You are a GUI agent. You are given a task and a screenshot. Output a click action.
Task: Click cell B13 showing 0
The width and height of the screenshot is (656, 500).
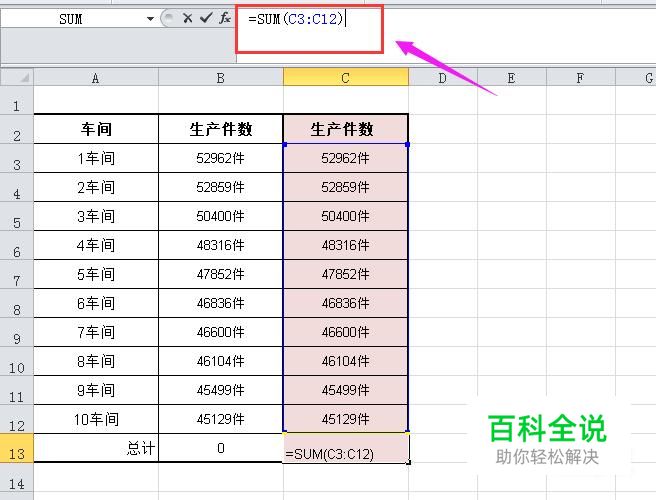(x=221, y=448)
